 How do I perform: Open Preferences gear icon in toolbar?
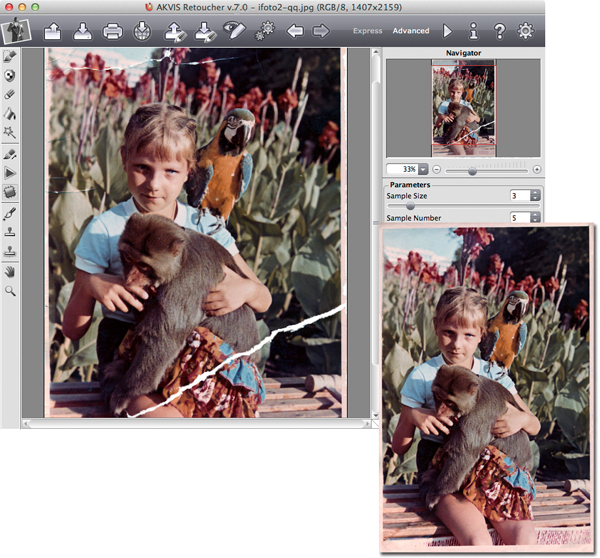(x=525, y=31)
